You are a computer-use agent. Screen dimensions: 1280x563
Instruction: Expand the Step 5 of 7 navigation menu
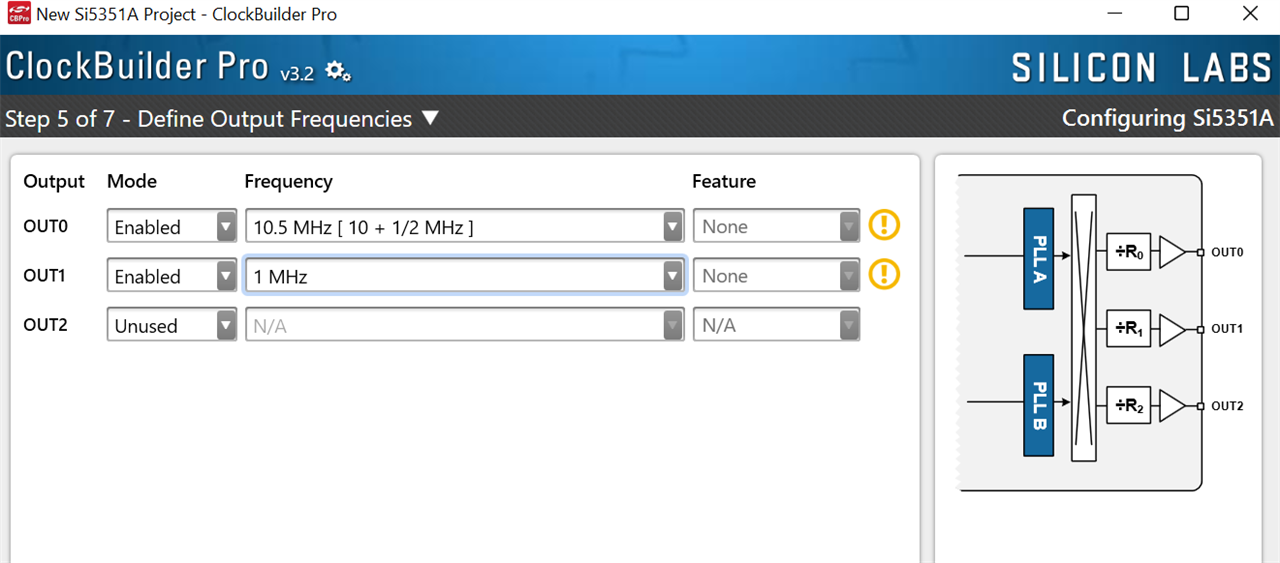click(x=430, y=118)
